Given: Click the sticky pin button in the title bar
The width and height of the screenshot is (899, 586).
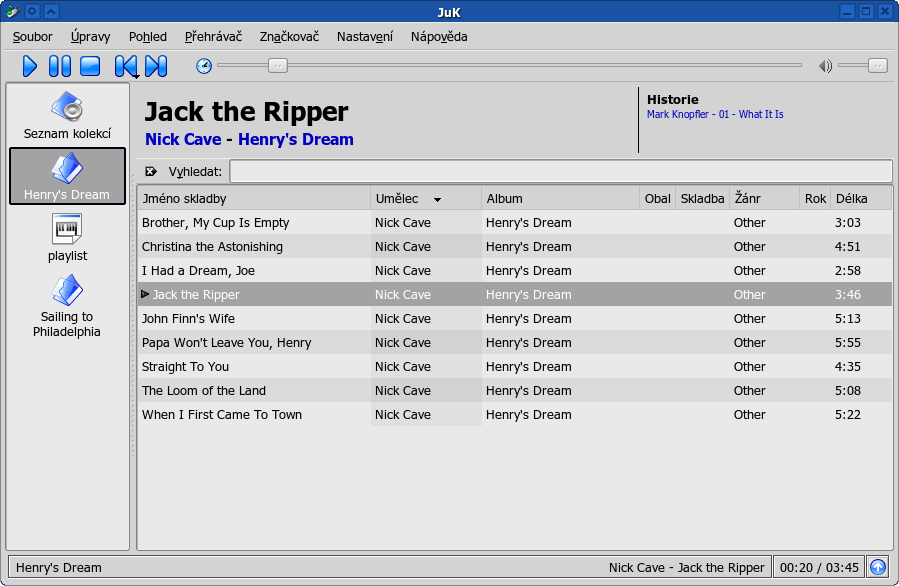Looking at the screenshot, I should coord(33,11).
